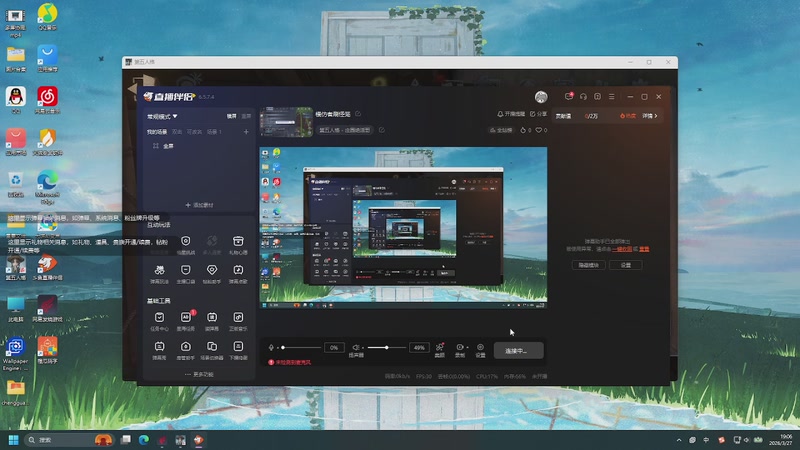Open 场景切换器 scene switcher tool
The image size is (800, 450).
coord(212,350)
